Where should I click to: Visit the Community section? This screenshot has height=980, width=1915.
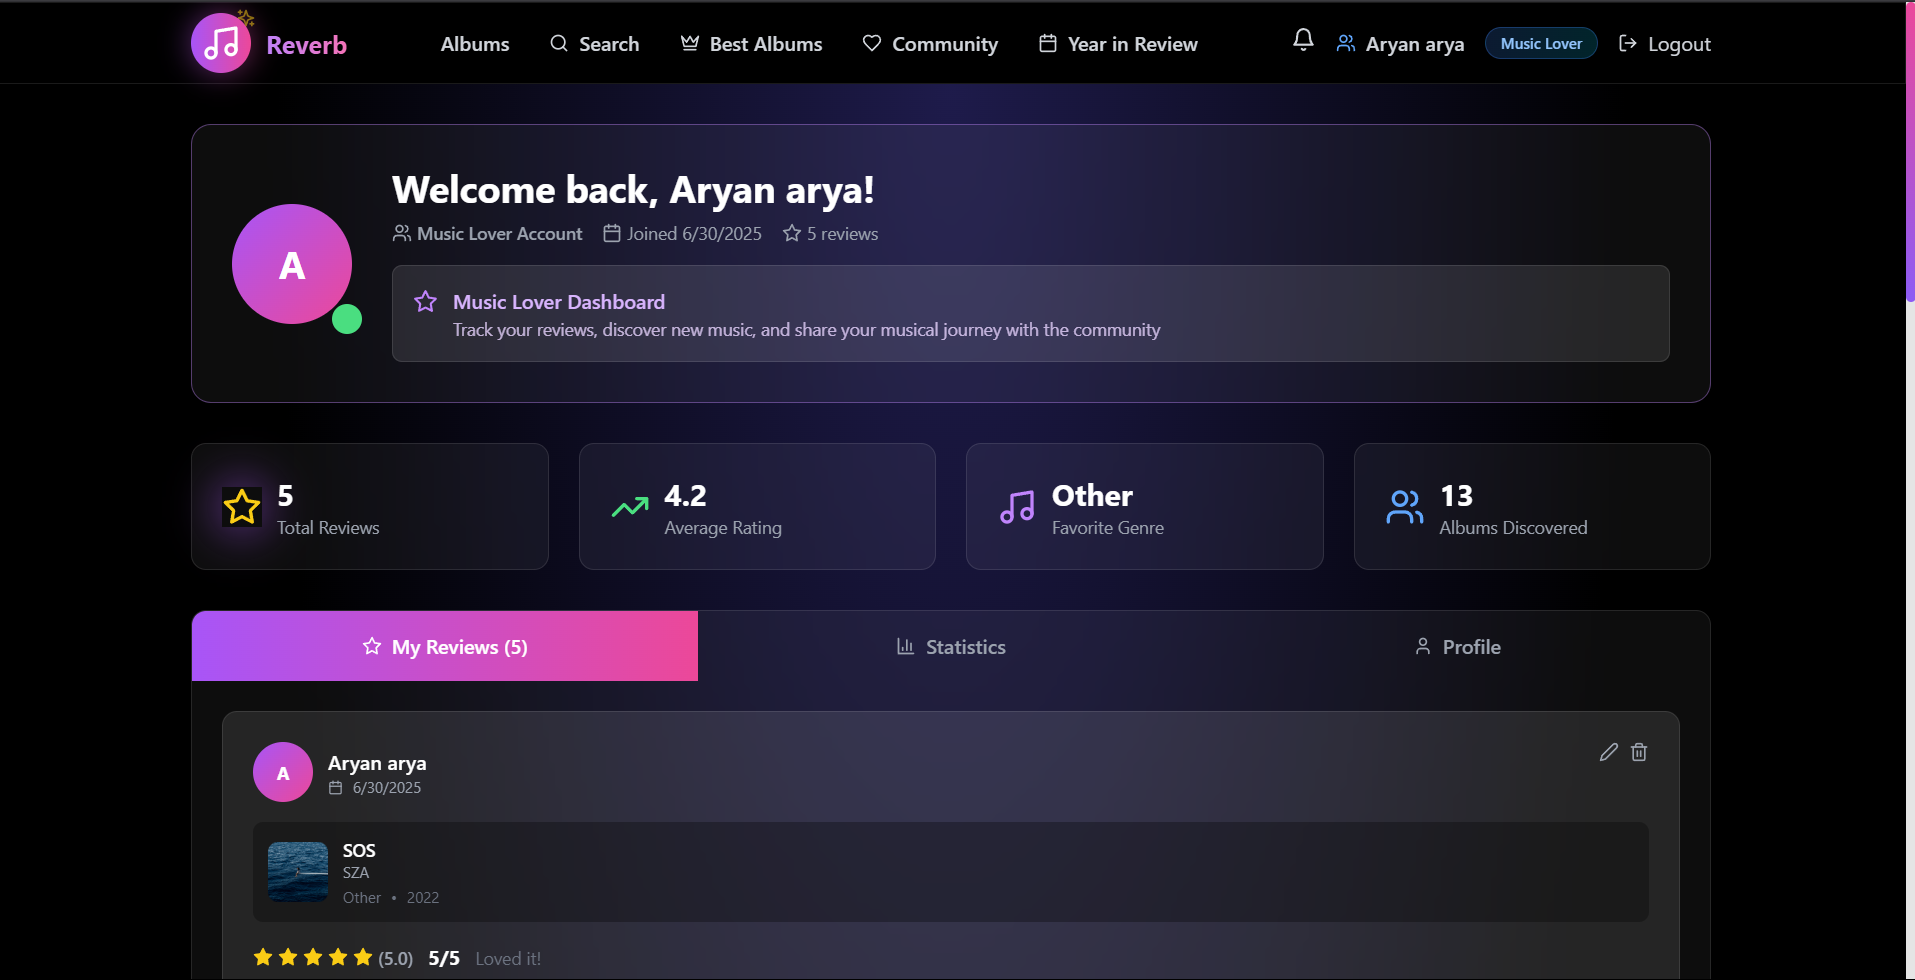pyautogui.click(x=930, y=44)
